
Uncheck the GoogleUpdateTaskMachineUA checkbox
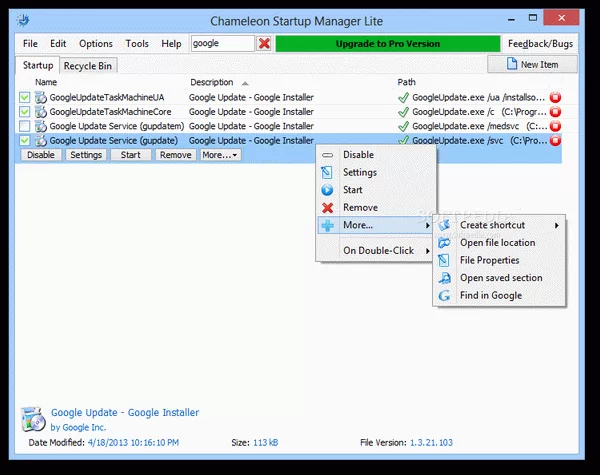(25, 97)
